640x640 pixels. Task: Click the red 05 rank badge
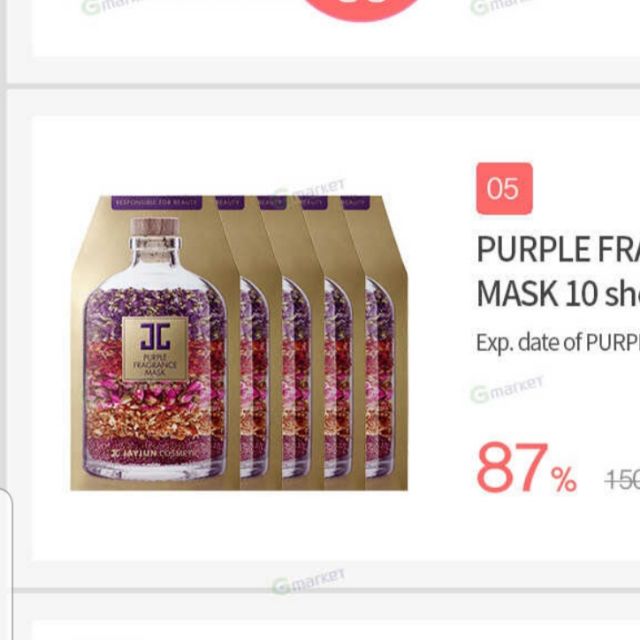pyautogui.click(x=504, y=189)
